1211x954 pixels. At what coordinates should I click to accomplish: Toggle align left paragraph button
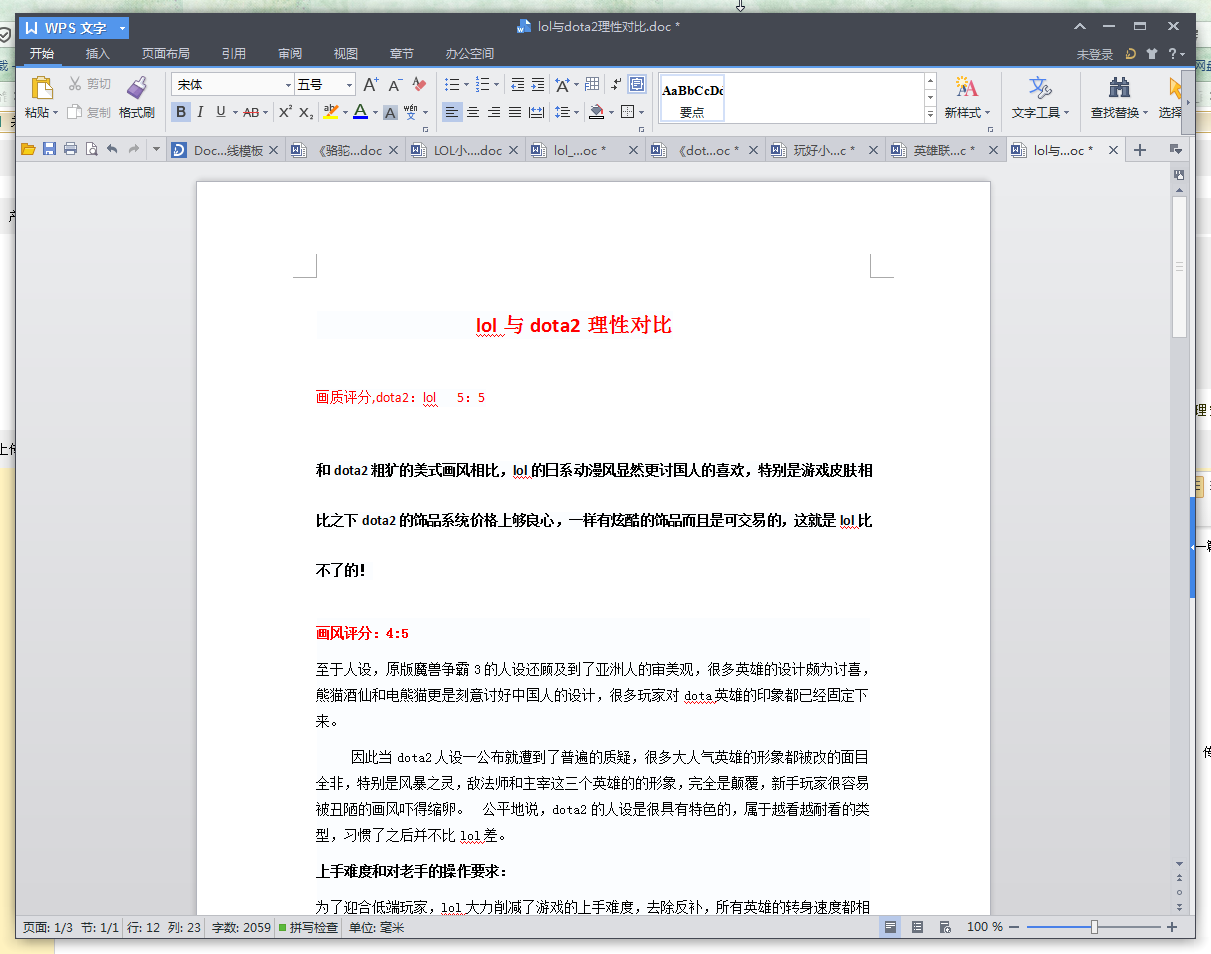(452, 112)
